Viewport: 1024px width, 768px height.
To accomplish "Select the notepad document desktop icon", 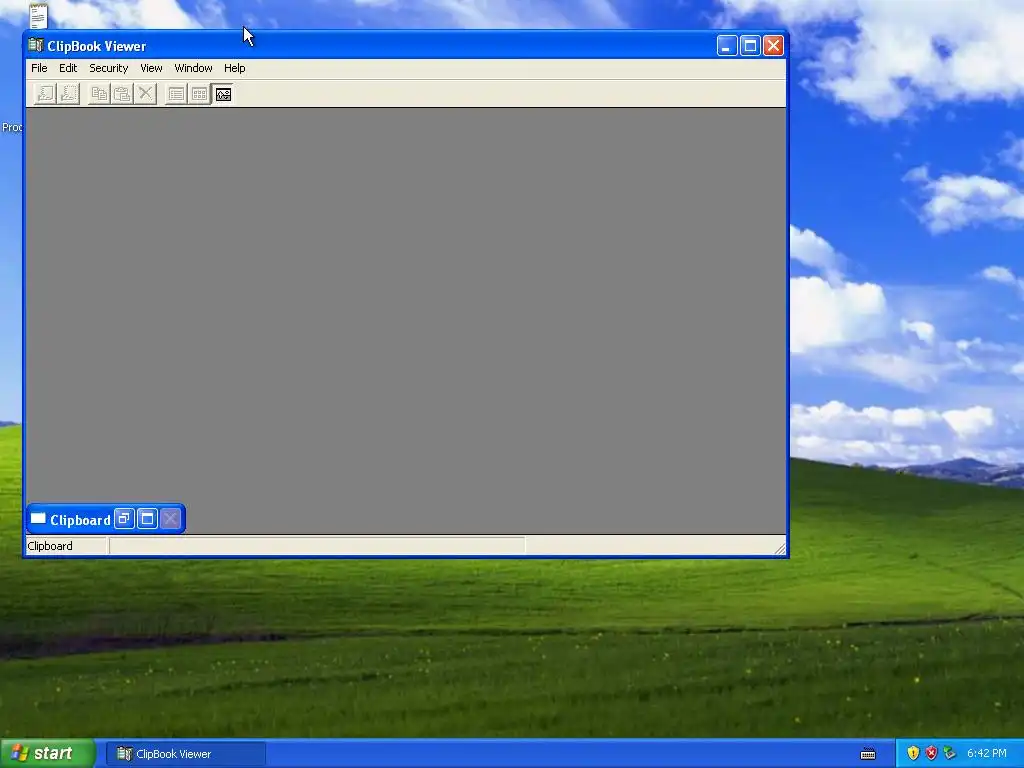I will pyautogui.click(x=39, y=16).
